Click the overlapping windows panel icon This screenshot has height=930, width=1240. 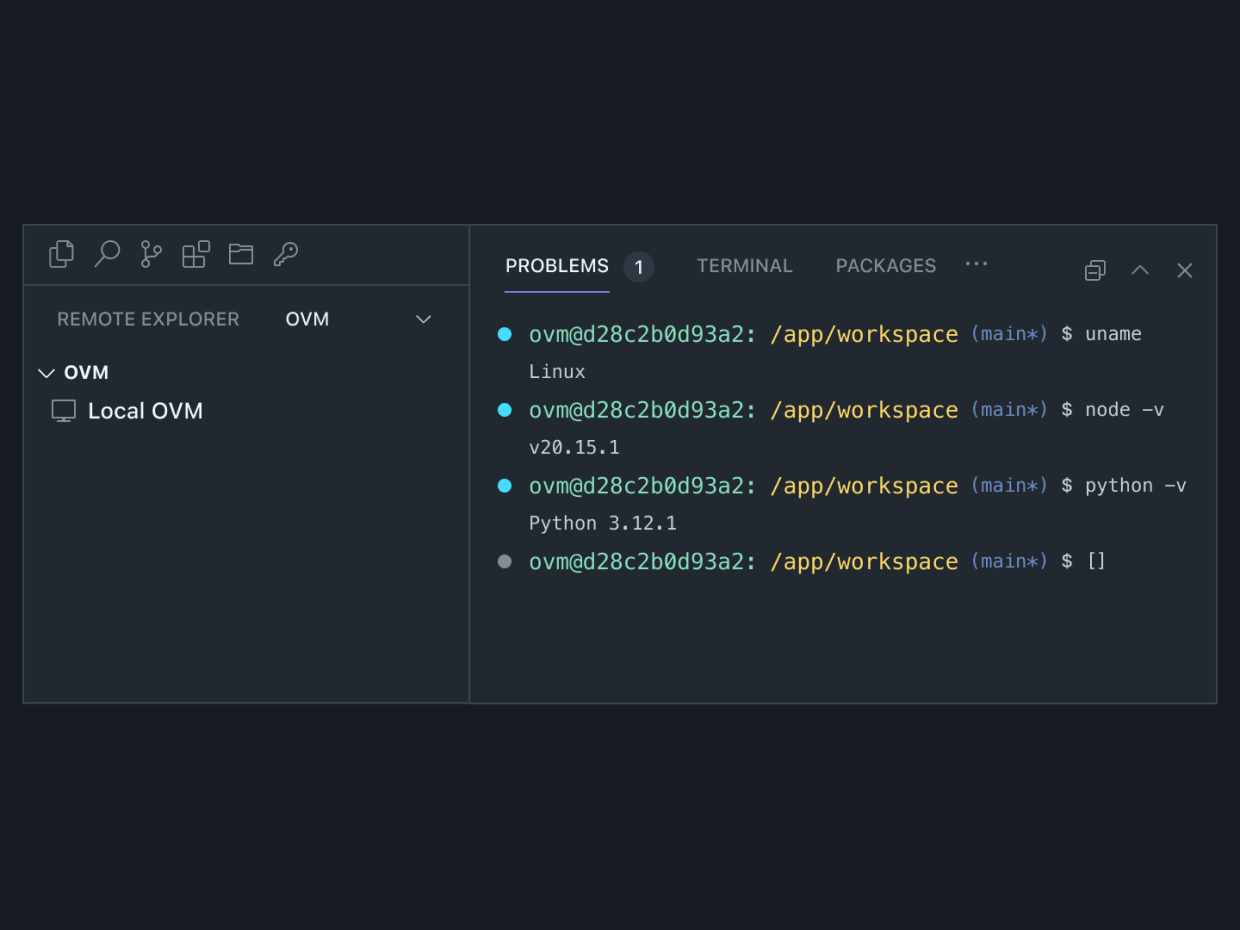(1095, 270)
